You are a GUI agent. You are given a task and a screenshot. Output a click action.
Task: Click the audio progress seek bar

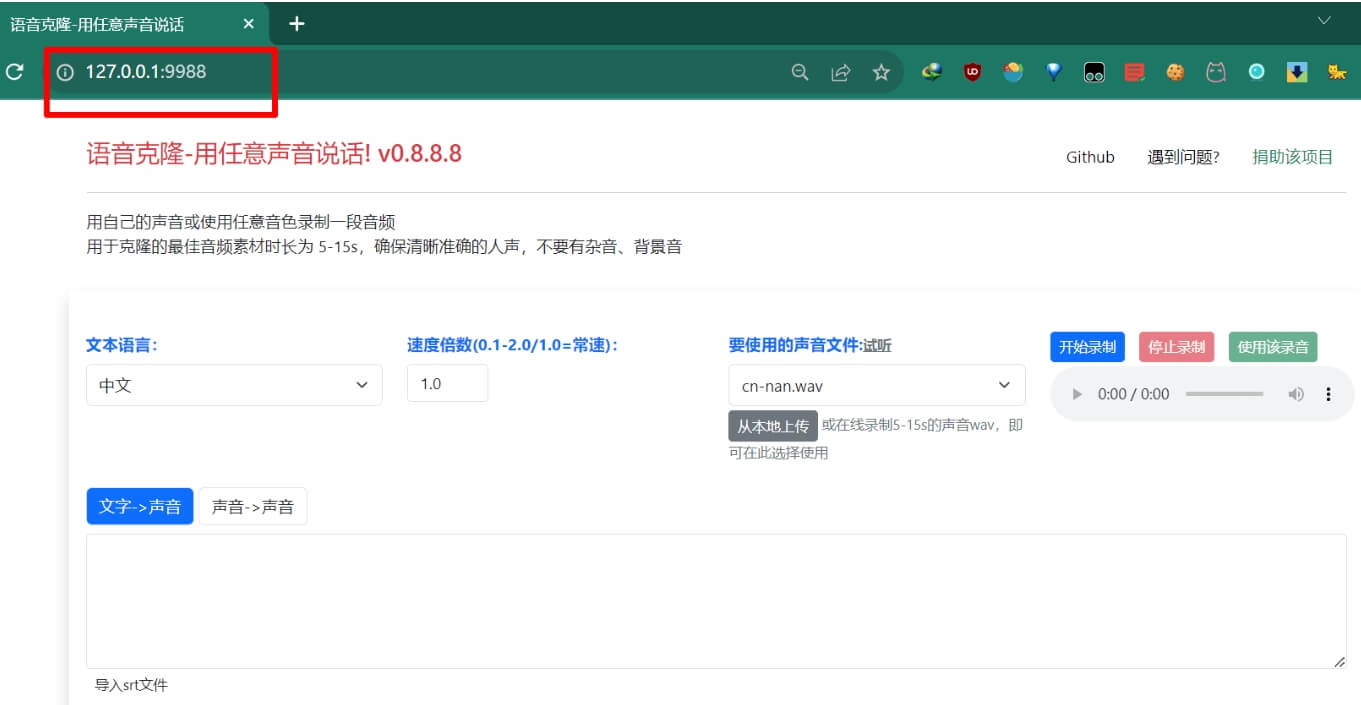click(x=1223, y=394)
